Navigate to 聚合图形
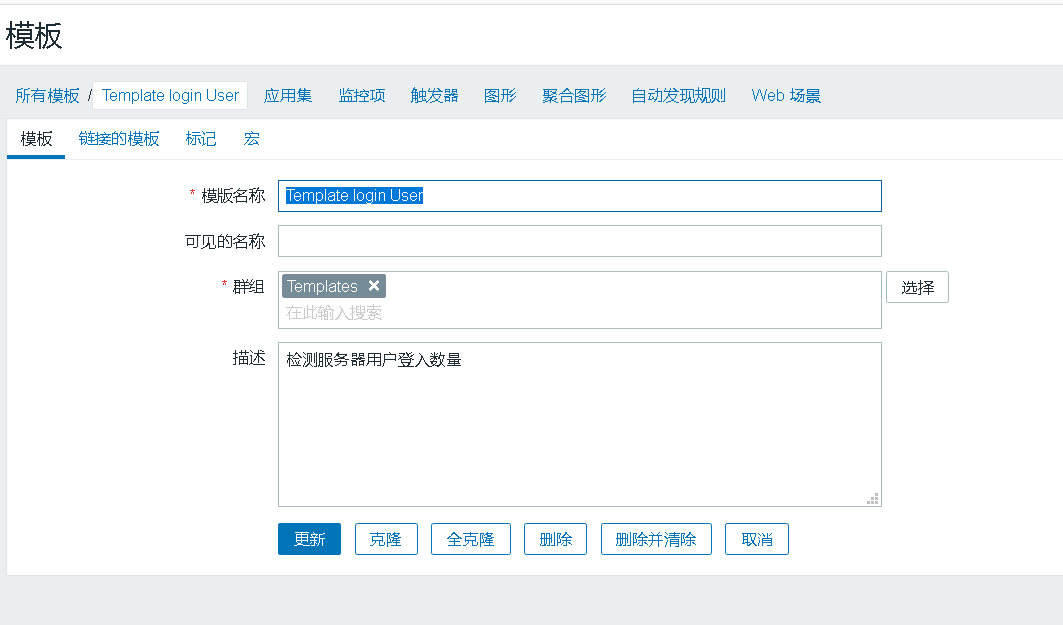1063x625 pixels. point(574,96)
